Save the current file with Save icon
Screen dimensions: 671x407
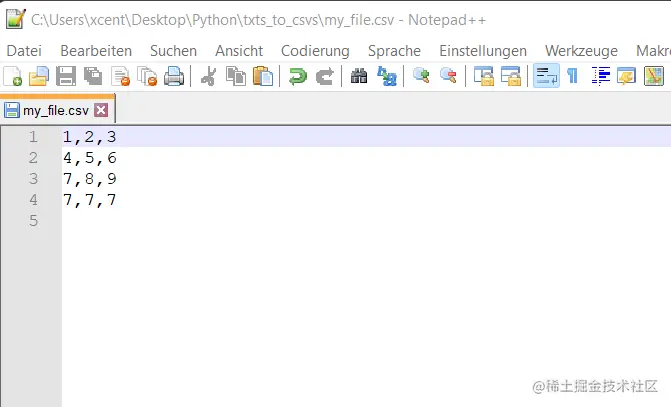point(66,76)
